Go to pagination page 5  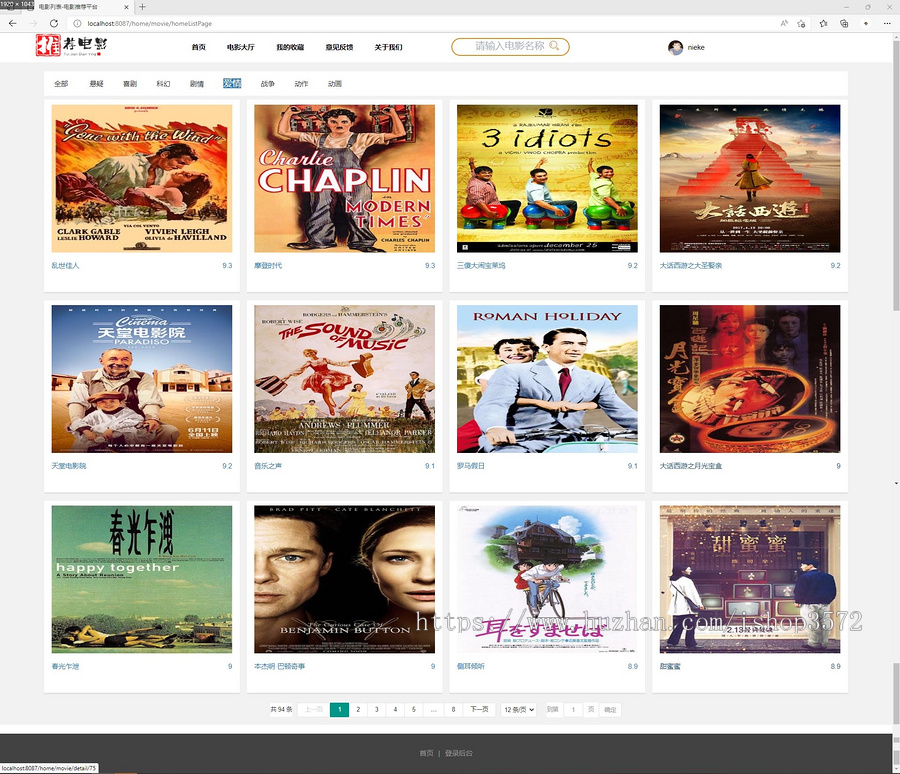pyautogui.click(x=414, y=710)
